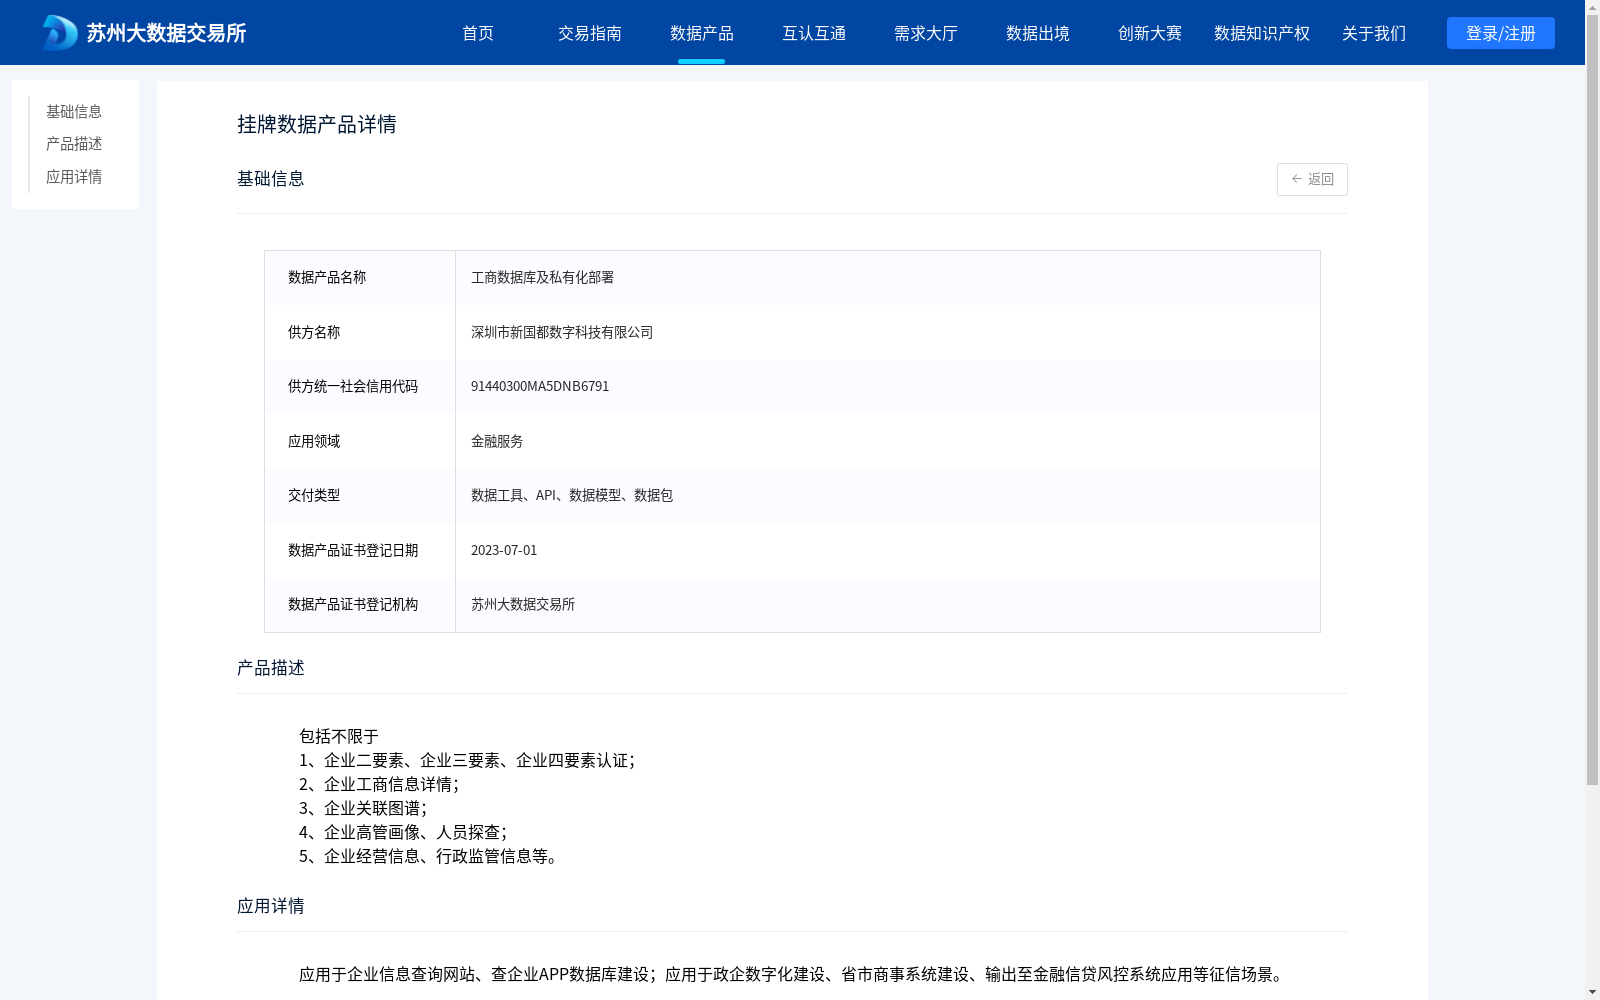Click the 数据产品名称 label cell
Viewport: 1600px width, 1000px height.
pos(360,277)
